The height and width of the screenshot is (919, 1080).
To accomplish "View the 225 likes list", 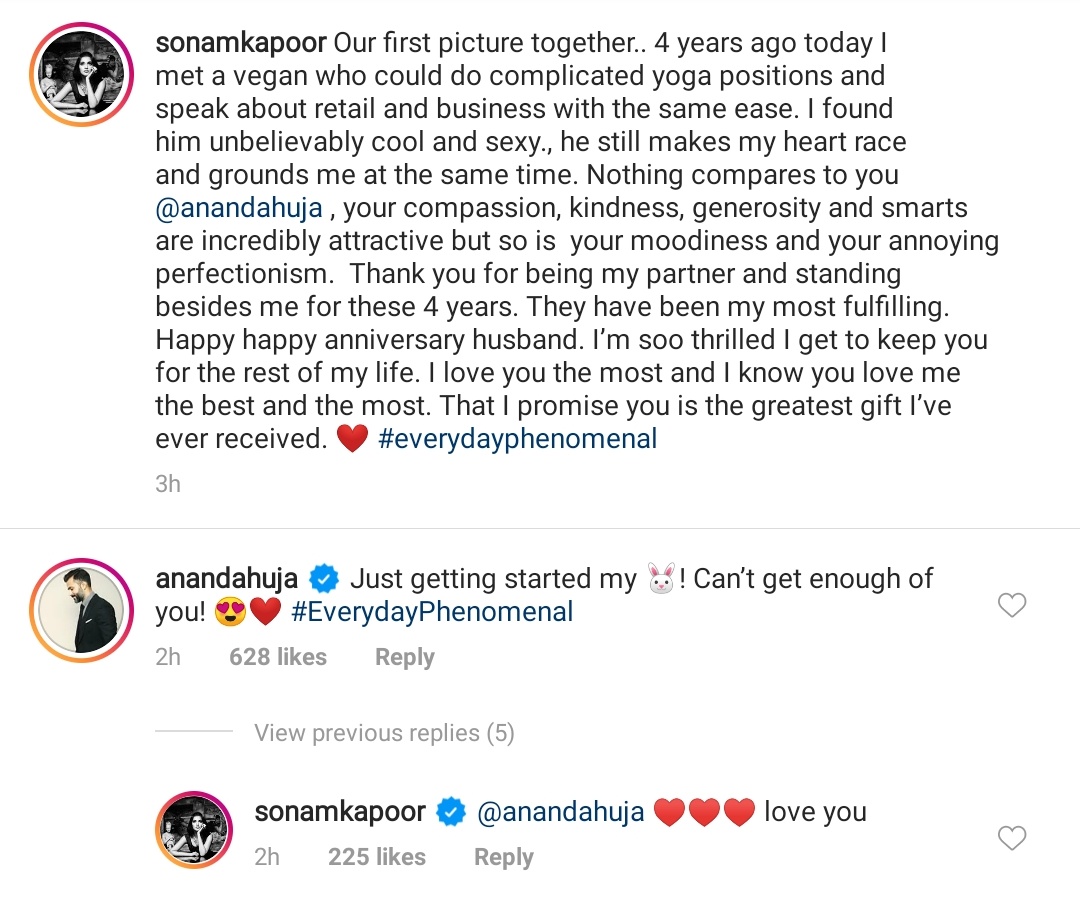I will (377, 857).
